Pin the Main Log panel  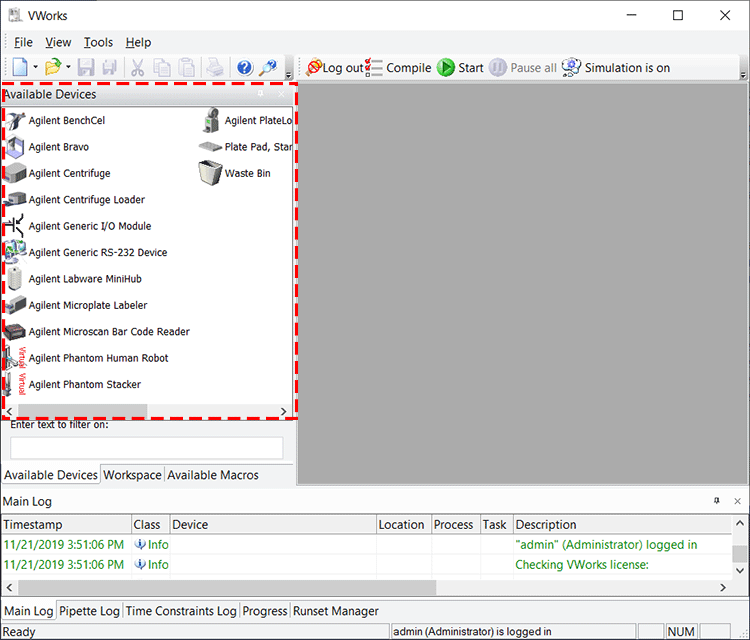click(717, 501)
